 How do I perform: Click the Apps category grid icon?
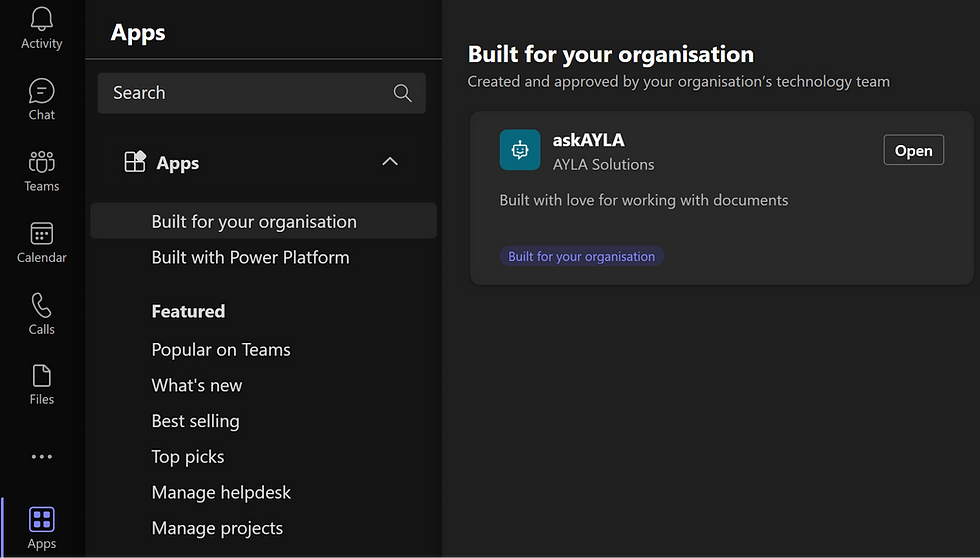[135, 161]
